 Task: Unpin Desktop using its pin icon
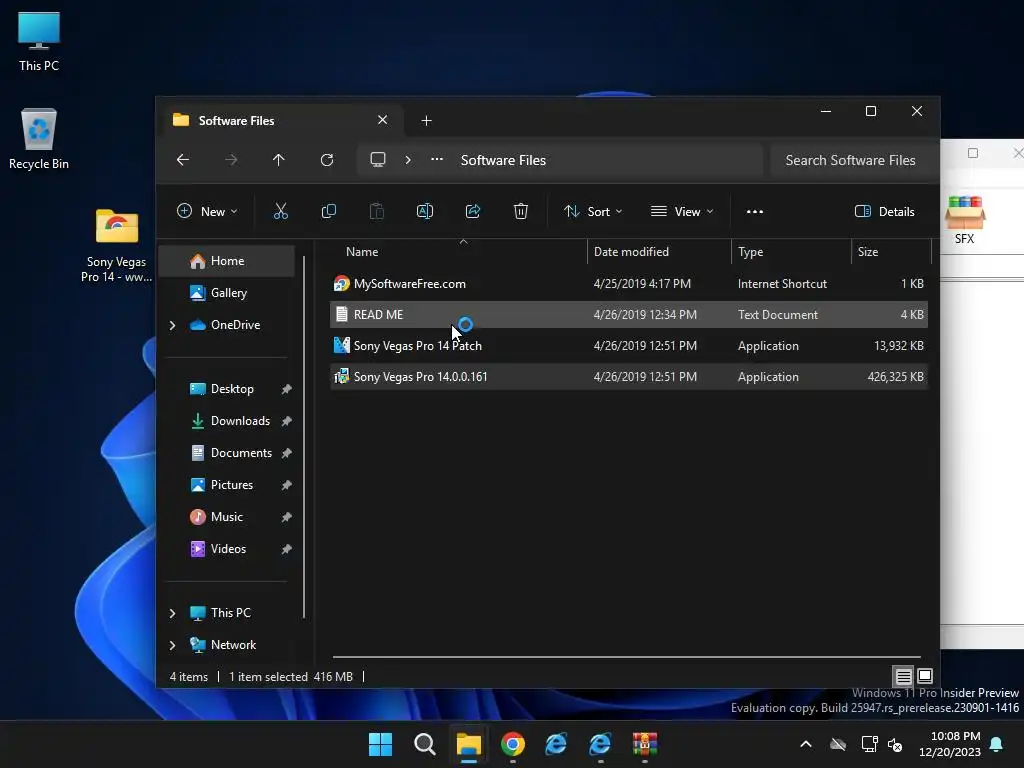click(x=286, y=389)
